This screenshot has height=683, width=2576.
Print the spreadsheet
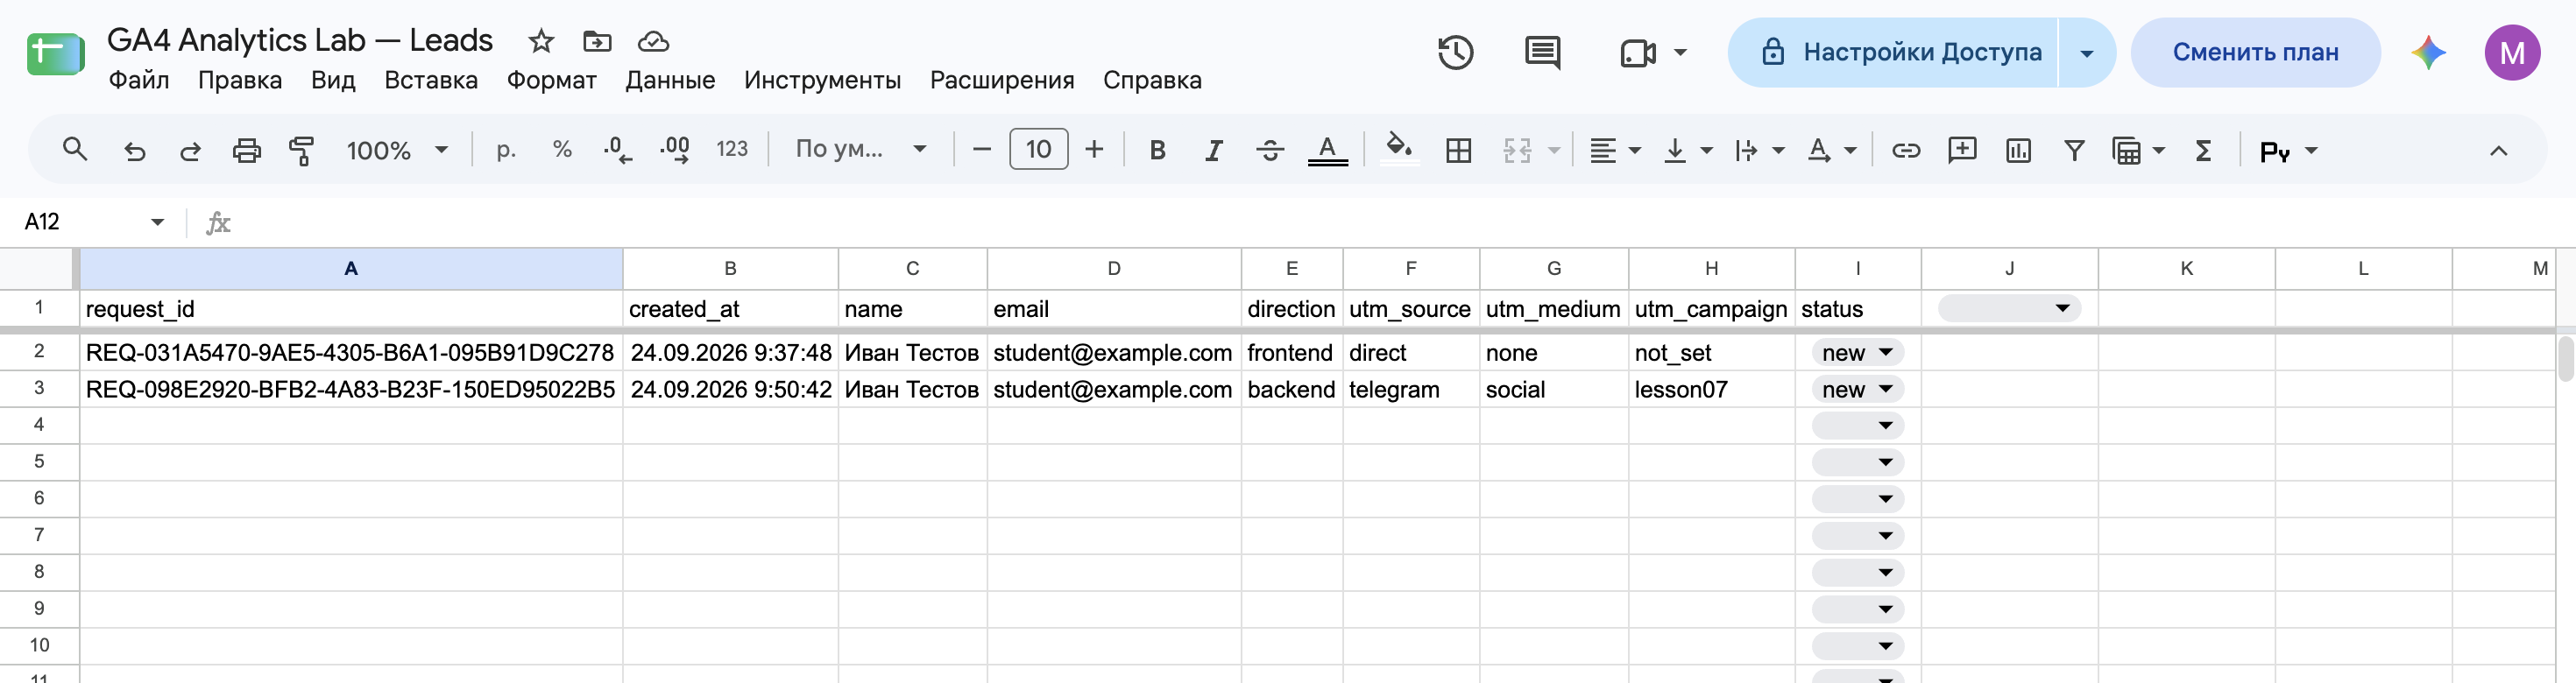coord(246,151)
